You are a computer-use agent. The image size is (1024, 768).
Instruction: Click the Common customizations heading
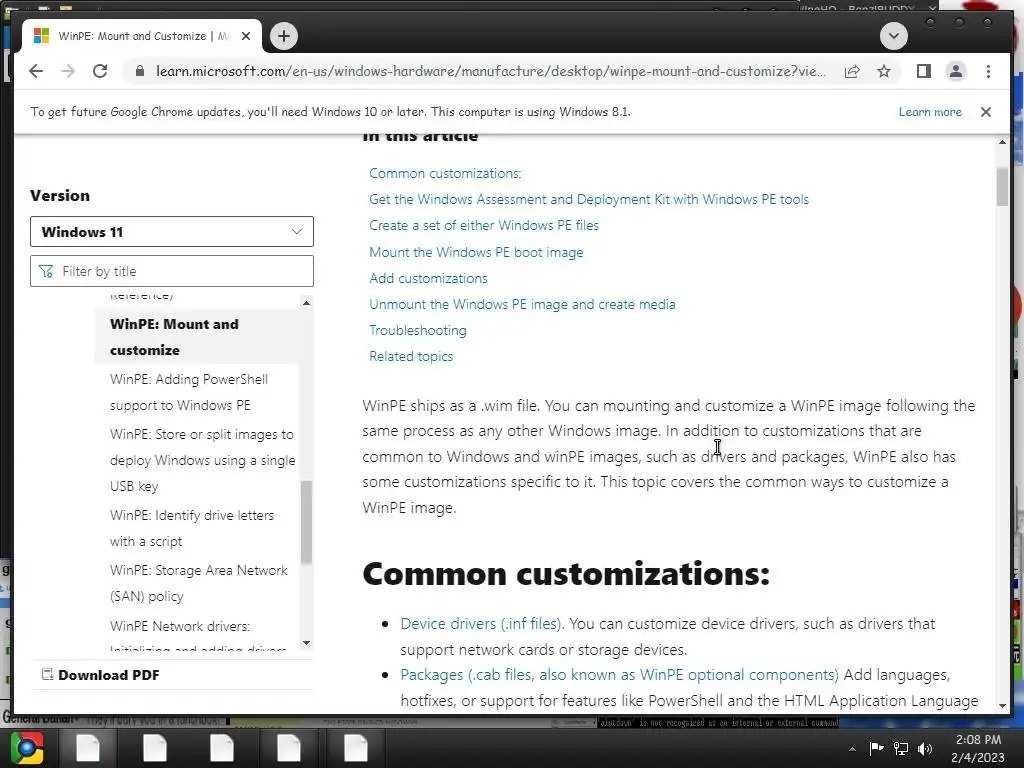pos(566,574)
